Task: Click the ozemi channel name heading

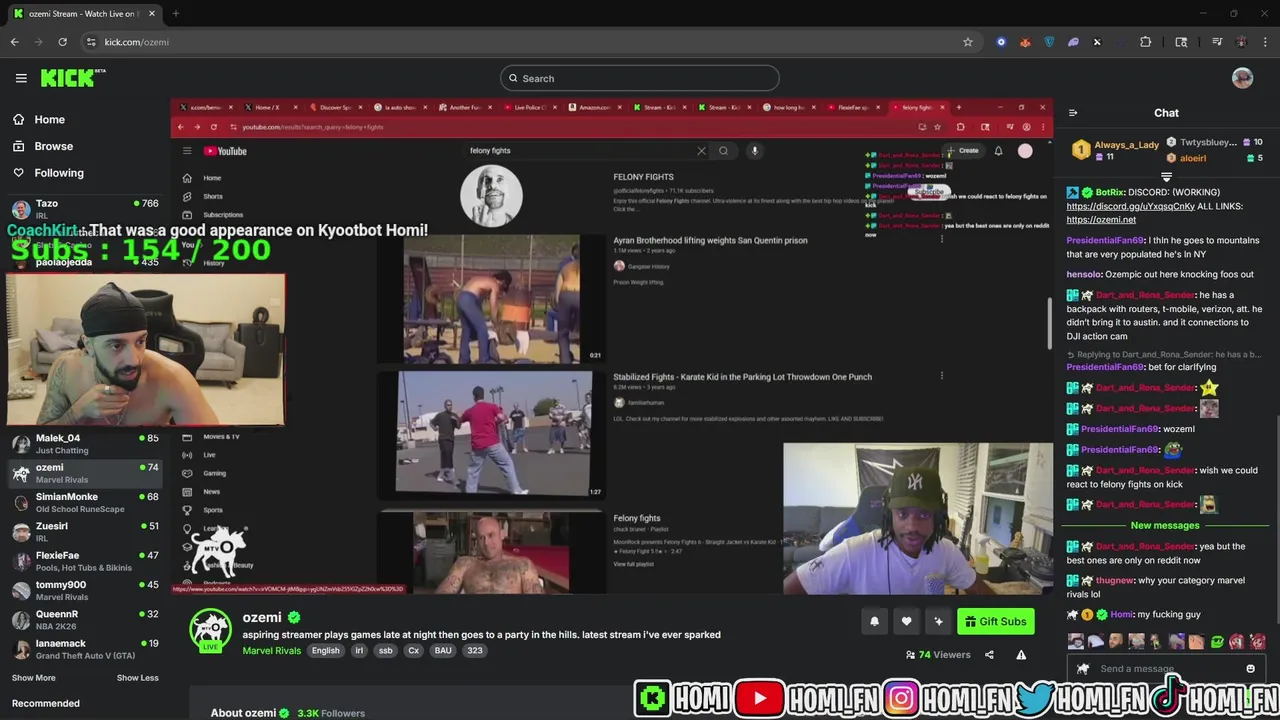Action: click(262, 617)
